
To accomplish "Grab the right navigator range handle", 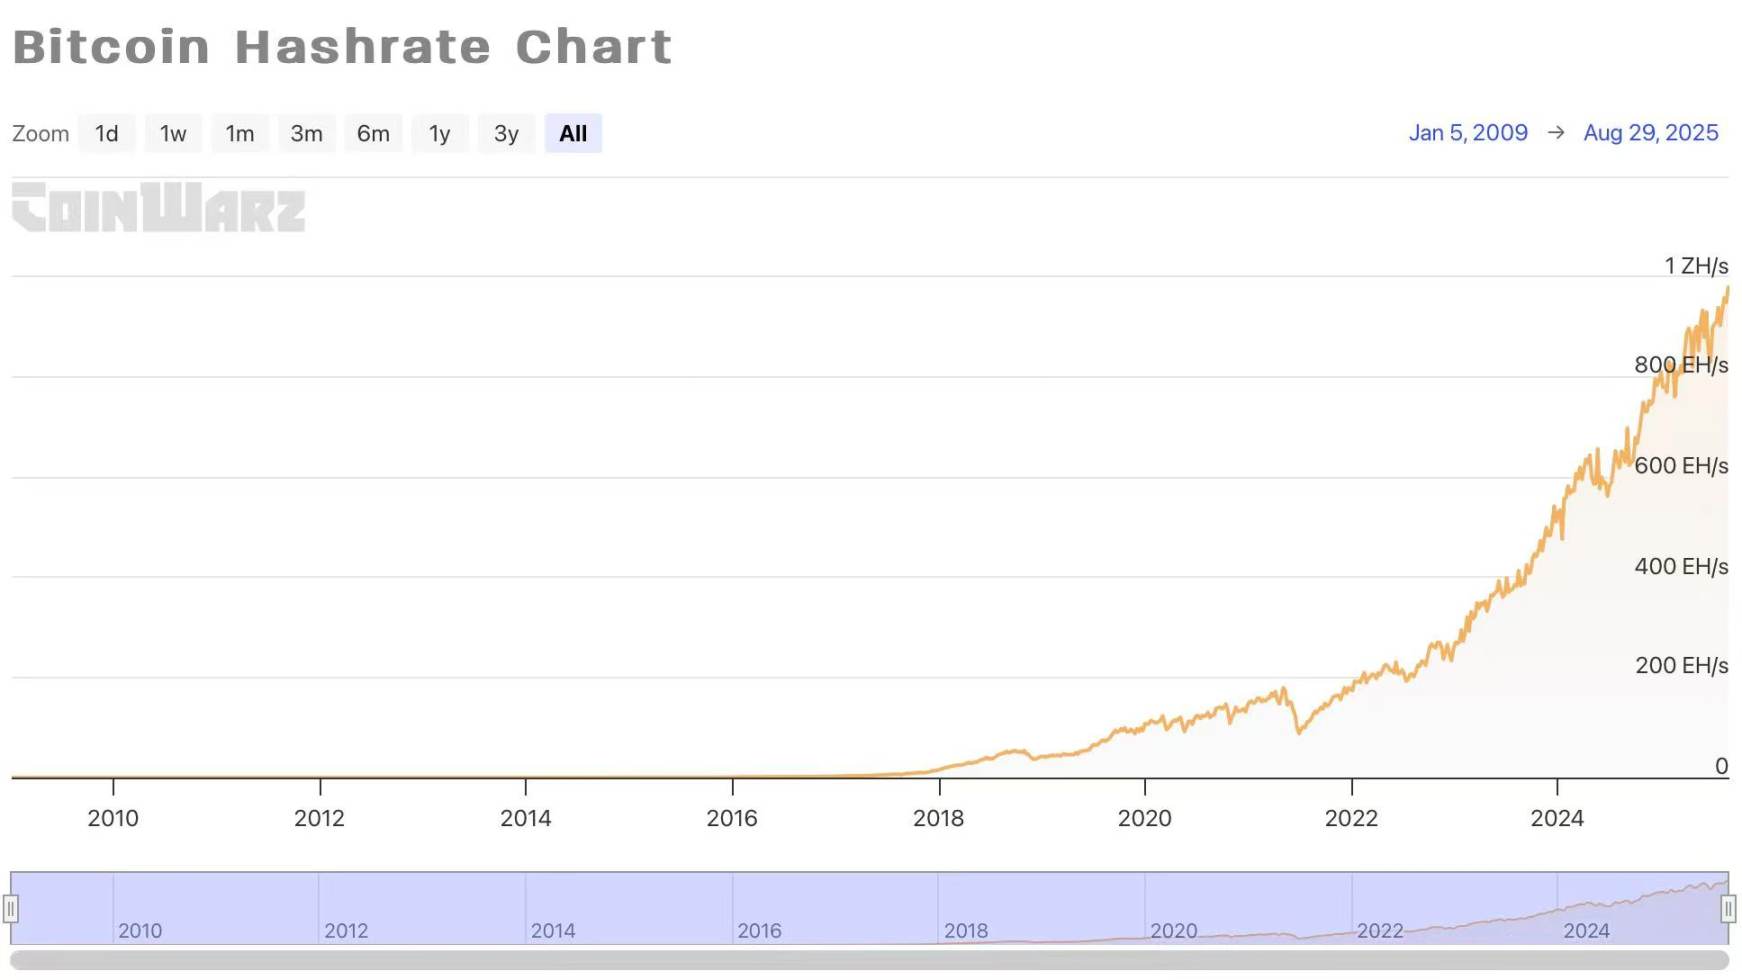I will point(1727,908).
